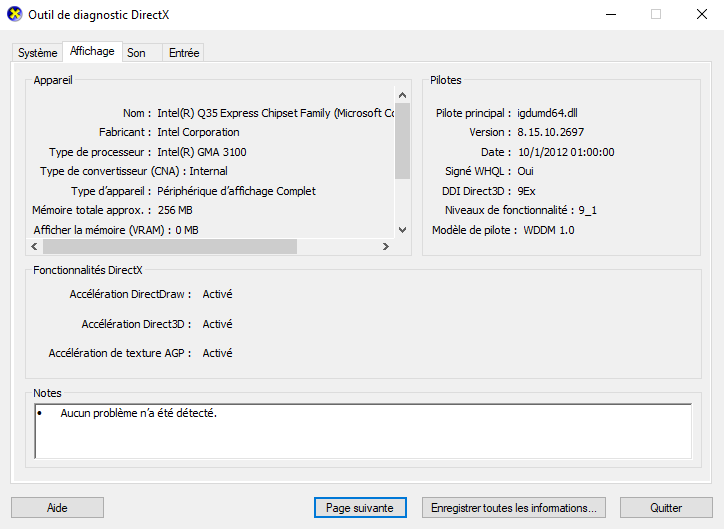This screenshot has height=529, width=724.
Task: Click the Quitter button
Action: pos(666,508)
